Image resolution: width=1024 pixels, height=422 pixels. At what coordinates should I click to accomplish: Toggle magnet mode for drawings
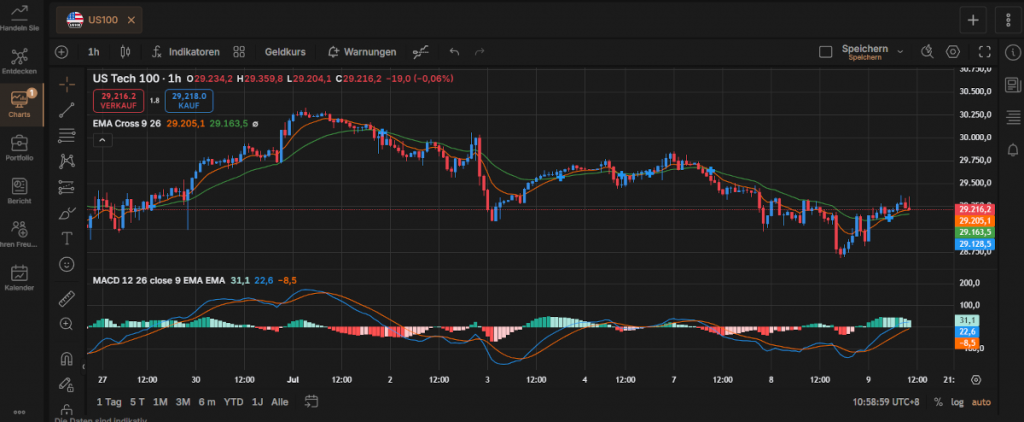67,359
